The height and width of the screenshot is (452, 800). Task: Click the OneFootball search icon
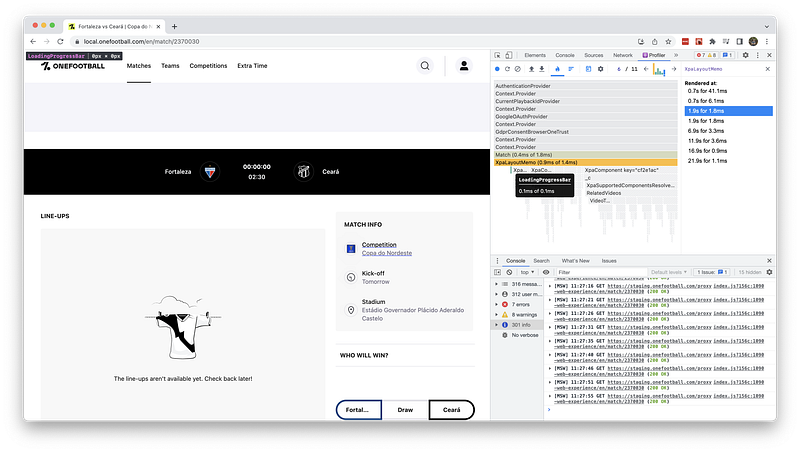click(425, 66)
